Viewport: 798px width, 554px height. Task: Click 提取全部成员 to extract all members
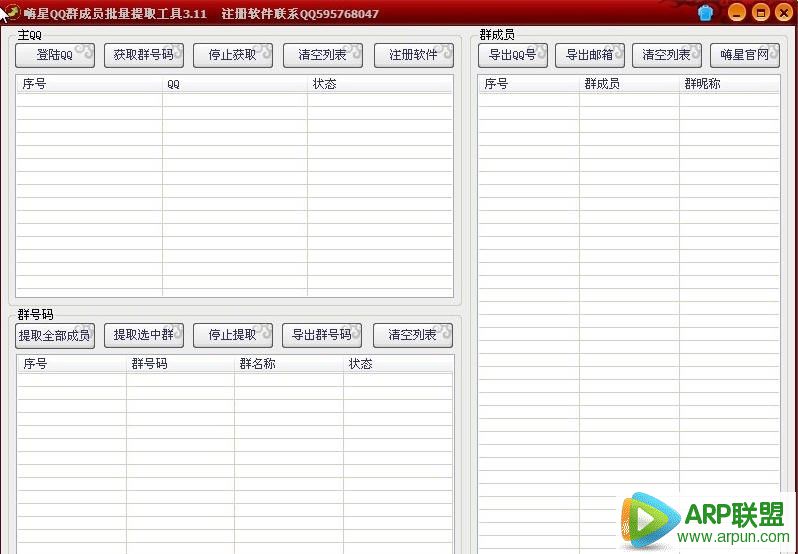[55, 335]
